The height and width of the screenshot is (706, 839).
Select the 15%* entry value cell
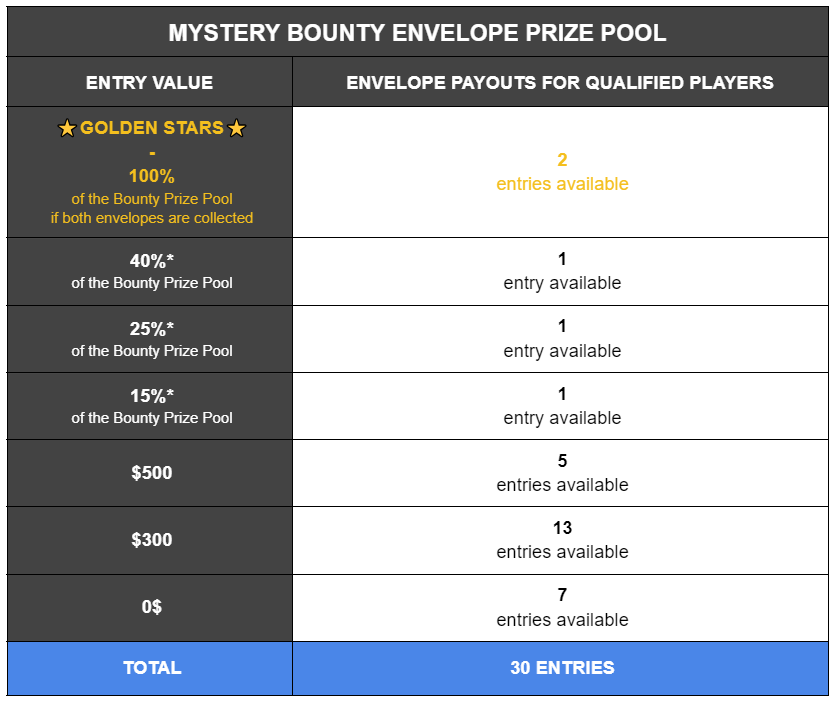[152, 406]
